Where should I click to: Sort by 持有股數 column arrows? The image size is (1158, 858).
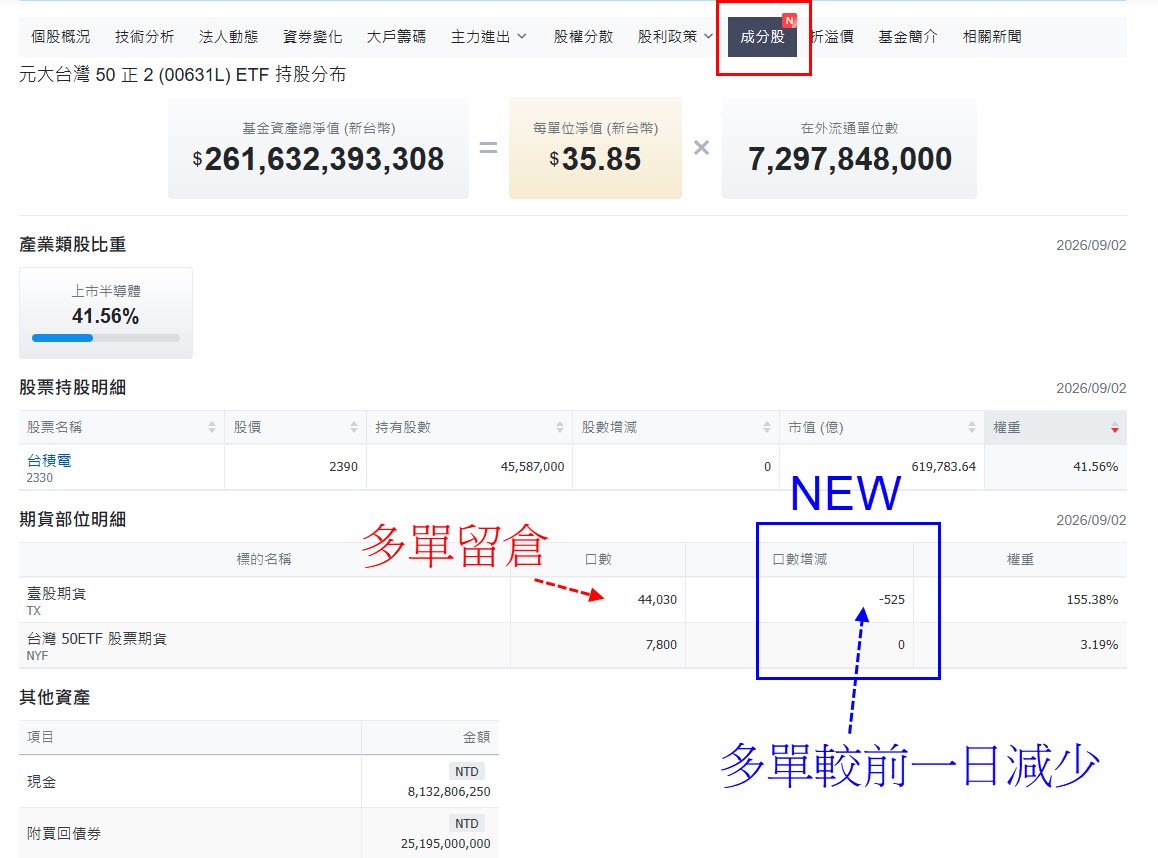(x=560, y=428)
